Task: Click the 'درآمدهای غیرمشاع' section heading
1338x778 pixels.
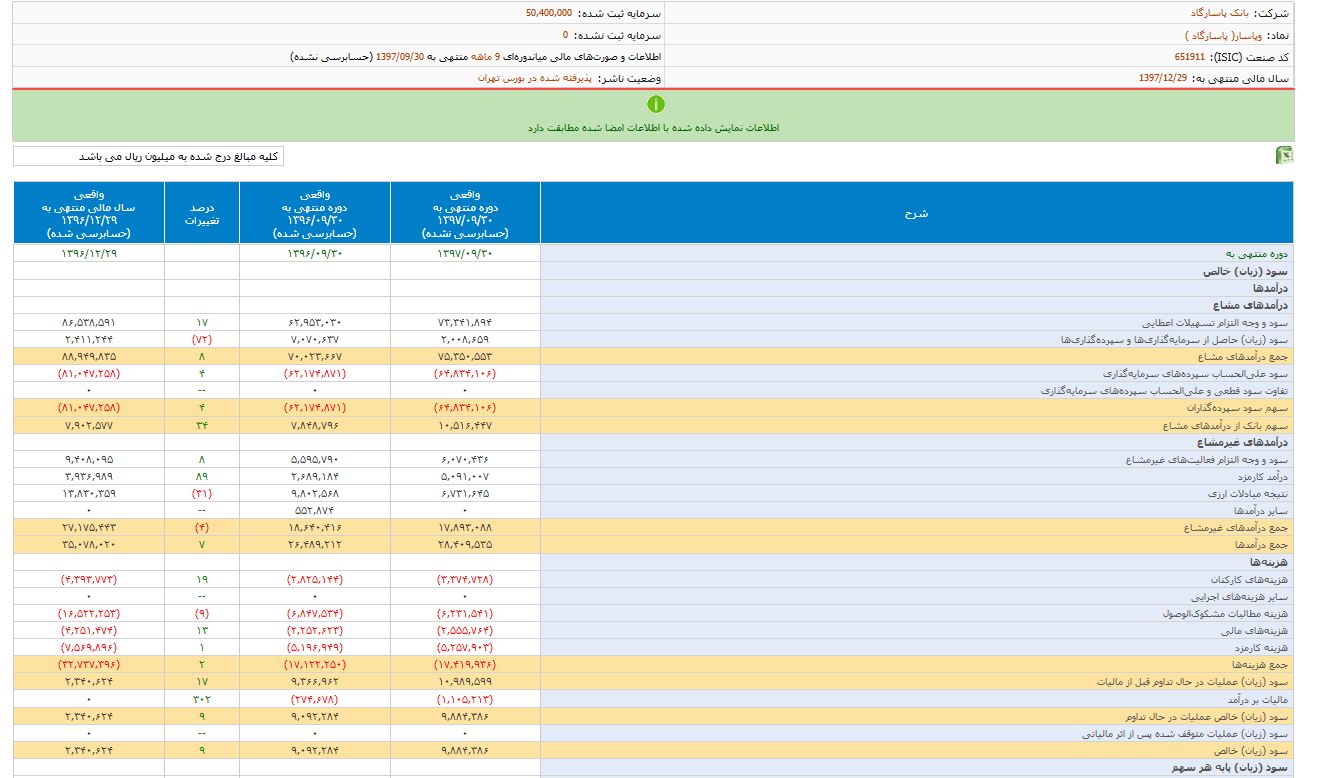Action: tap(1243, 442)
